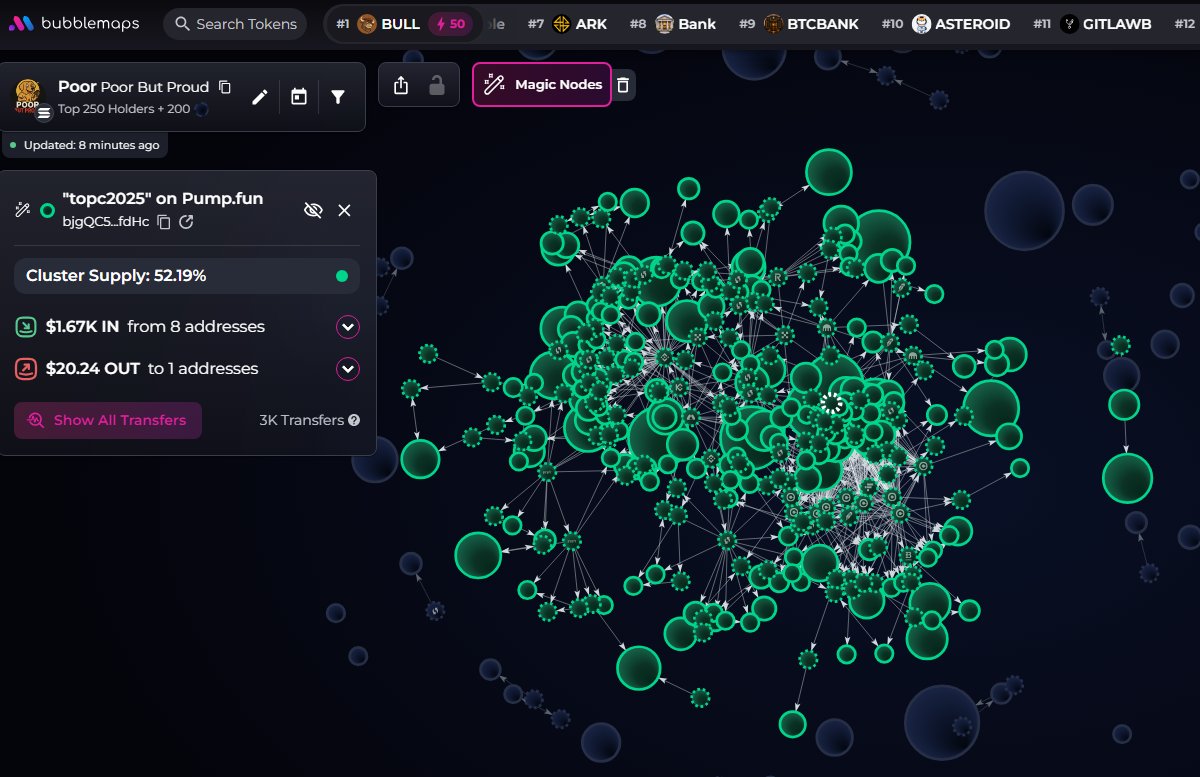Click the share map icon
This screenshot has height=777, width=1200.
401,85
